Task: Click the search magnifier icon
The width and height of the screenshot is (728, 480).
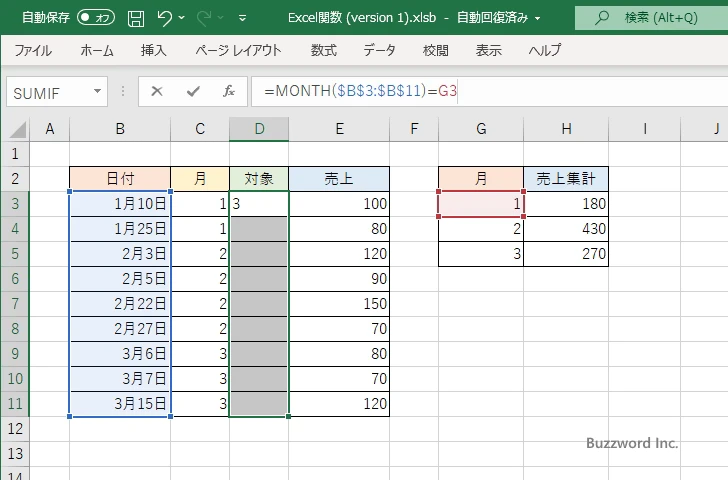Action: 601,17
